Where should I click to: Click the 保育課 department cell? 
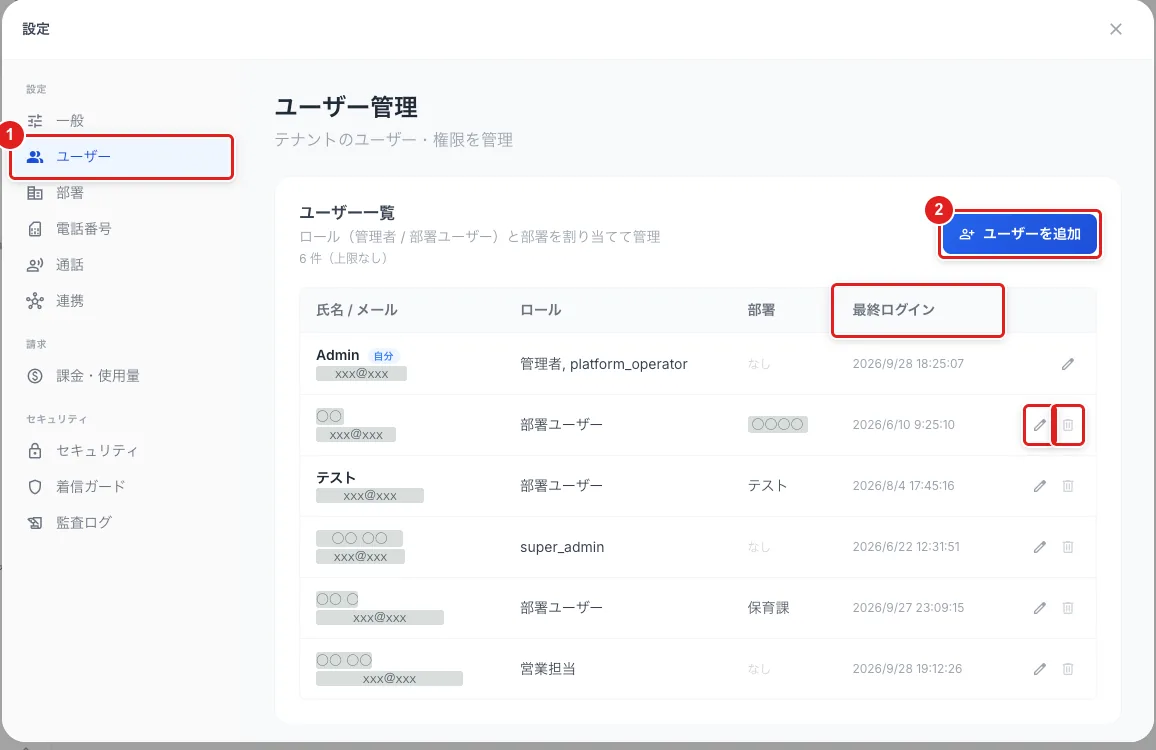[x=768, y=608]
